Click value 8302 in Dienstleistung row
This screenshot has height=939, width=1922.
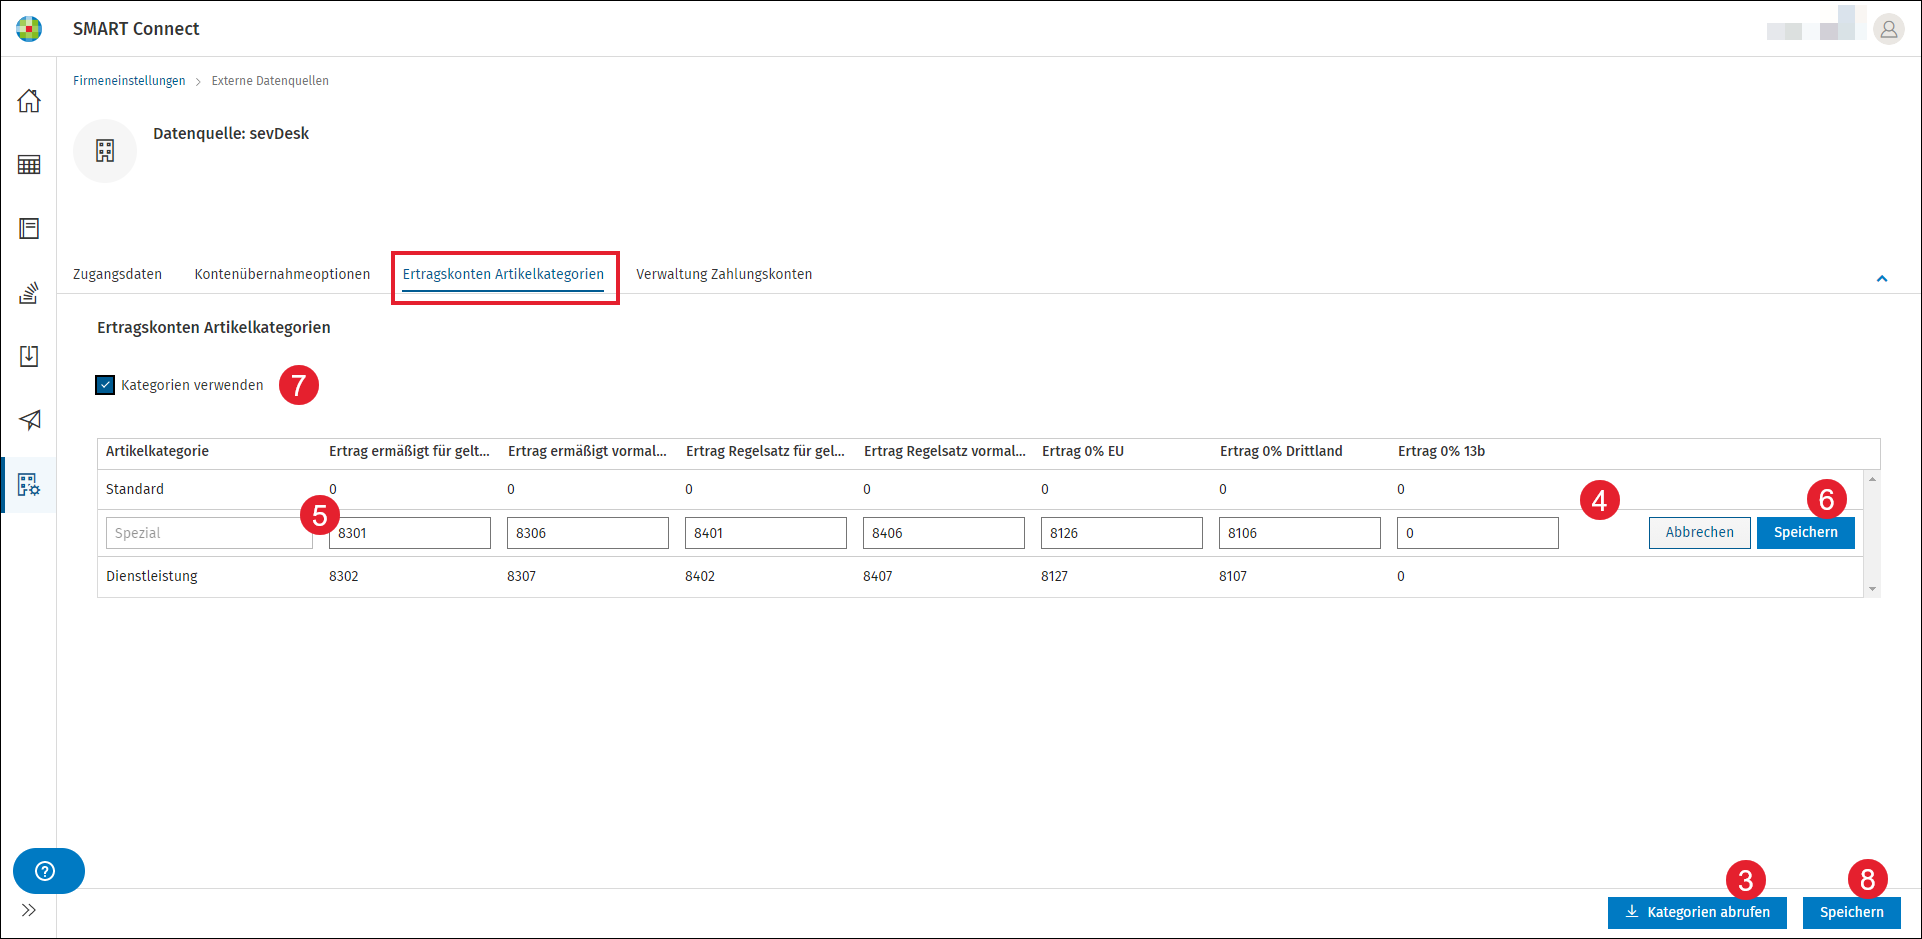click(x=344, y=576)
